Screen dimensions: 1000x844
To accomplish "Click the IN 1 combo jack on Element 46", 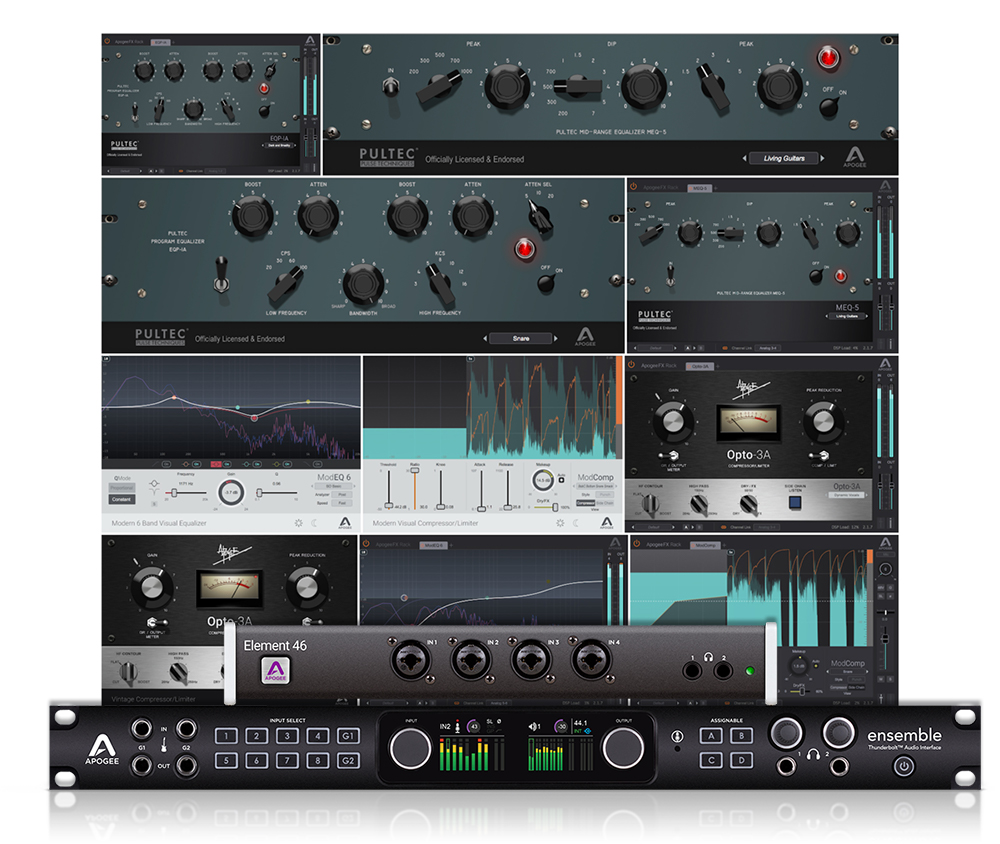I will point(410,661).
